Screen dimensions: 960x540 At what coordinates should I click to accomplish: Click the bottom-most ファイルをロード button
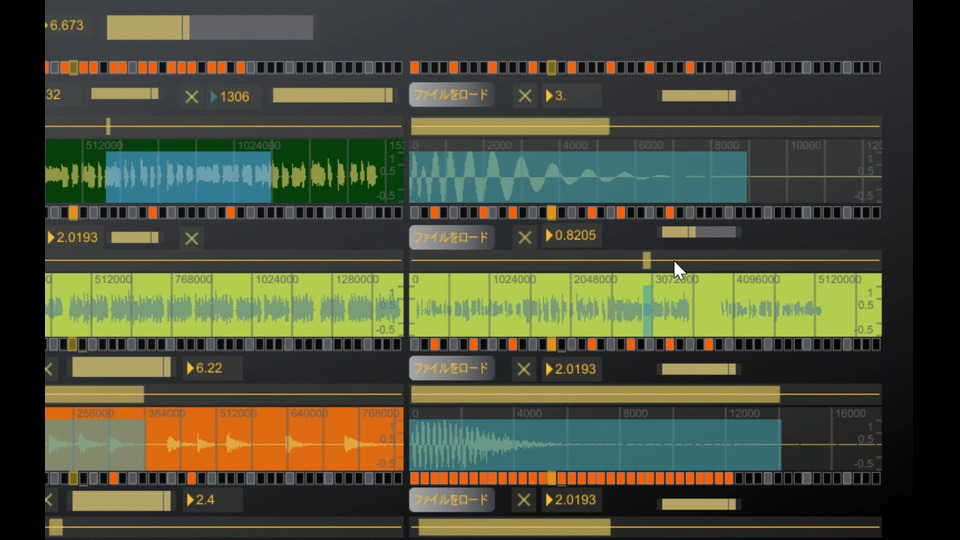[451, 500]
